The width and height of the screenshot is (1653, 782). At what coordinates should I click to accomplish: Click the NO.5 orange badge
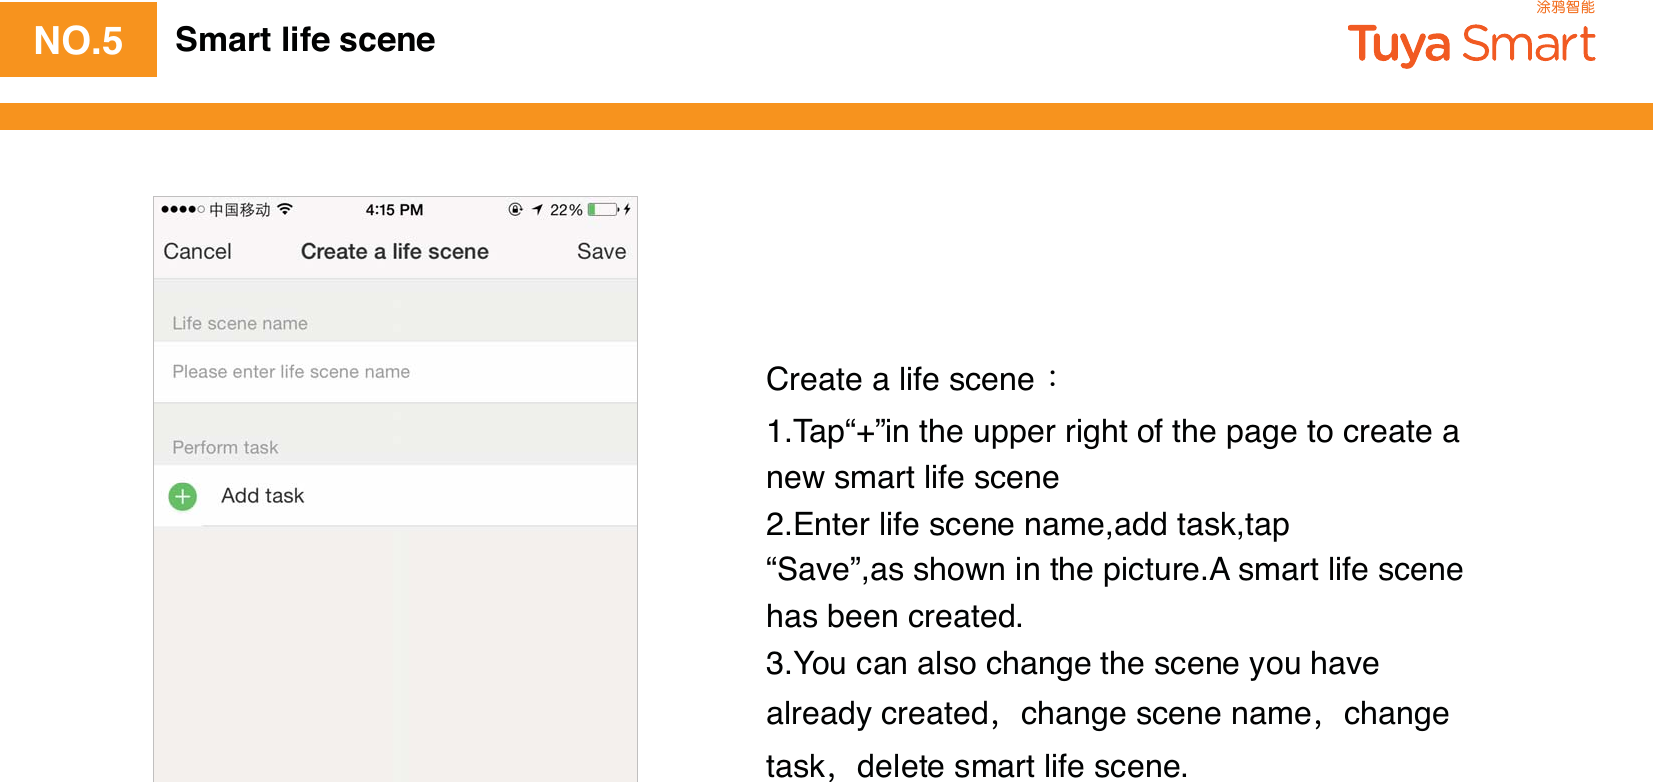point(78,40)
